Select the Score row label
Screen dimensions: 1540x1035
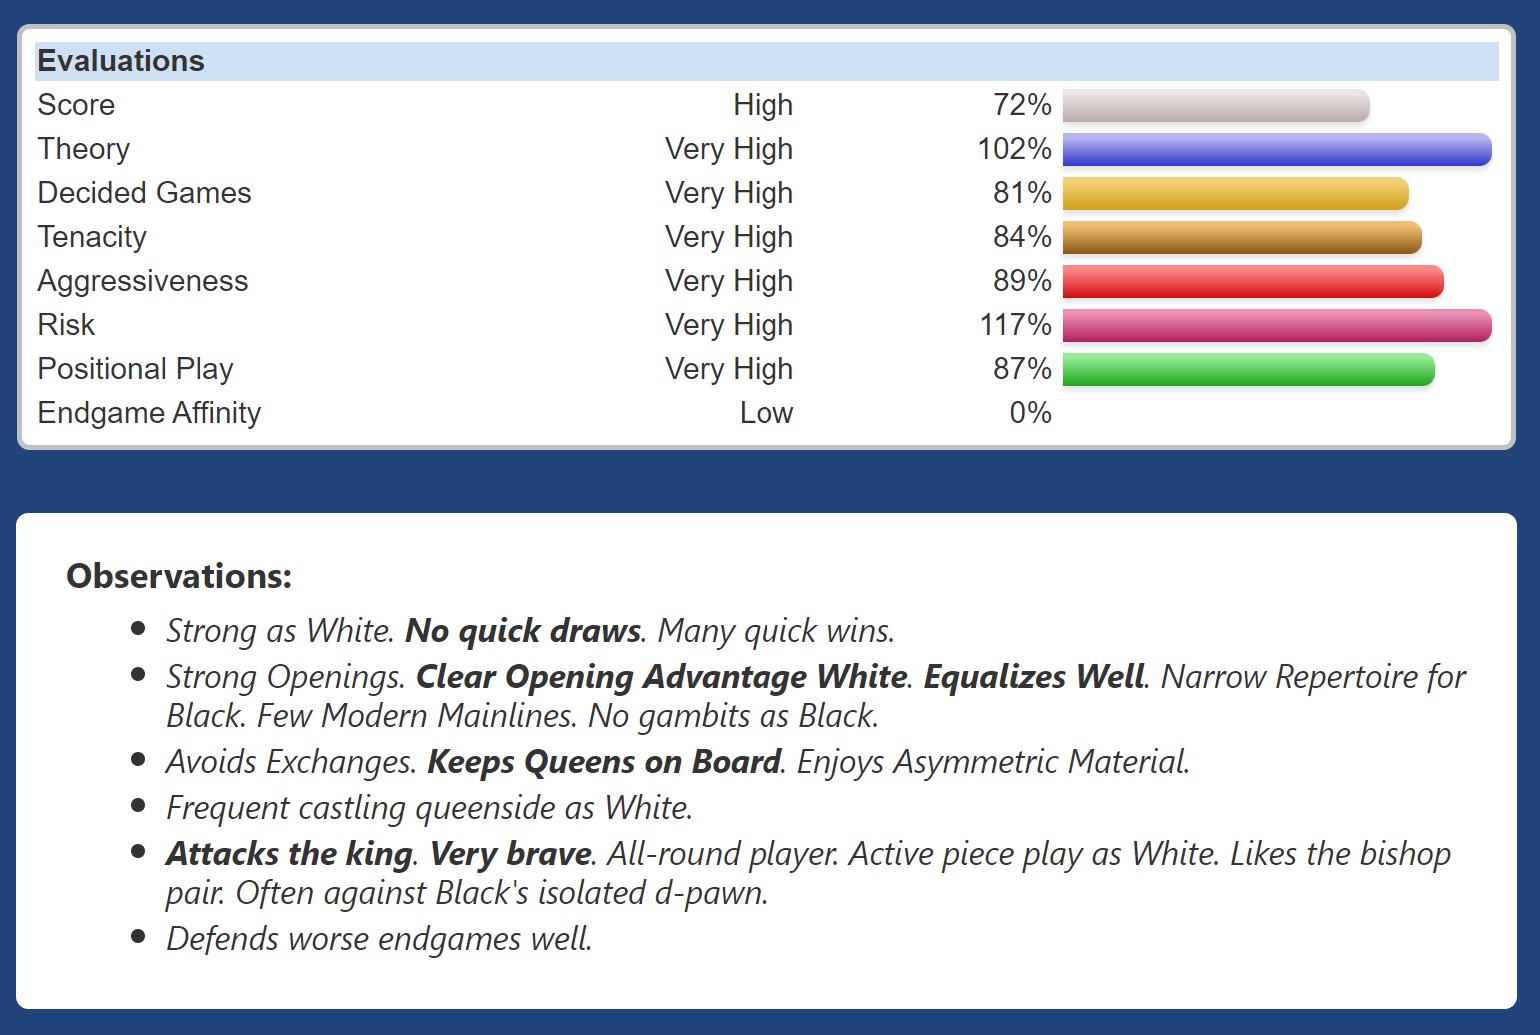(76, 105)
